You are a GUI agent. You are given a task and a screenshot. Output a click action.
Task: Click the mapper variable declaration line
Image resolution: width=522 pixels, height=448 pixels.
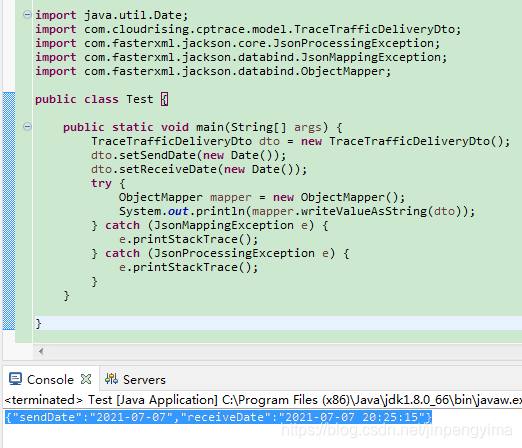pyautogui.click(x=262, y=197)
